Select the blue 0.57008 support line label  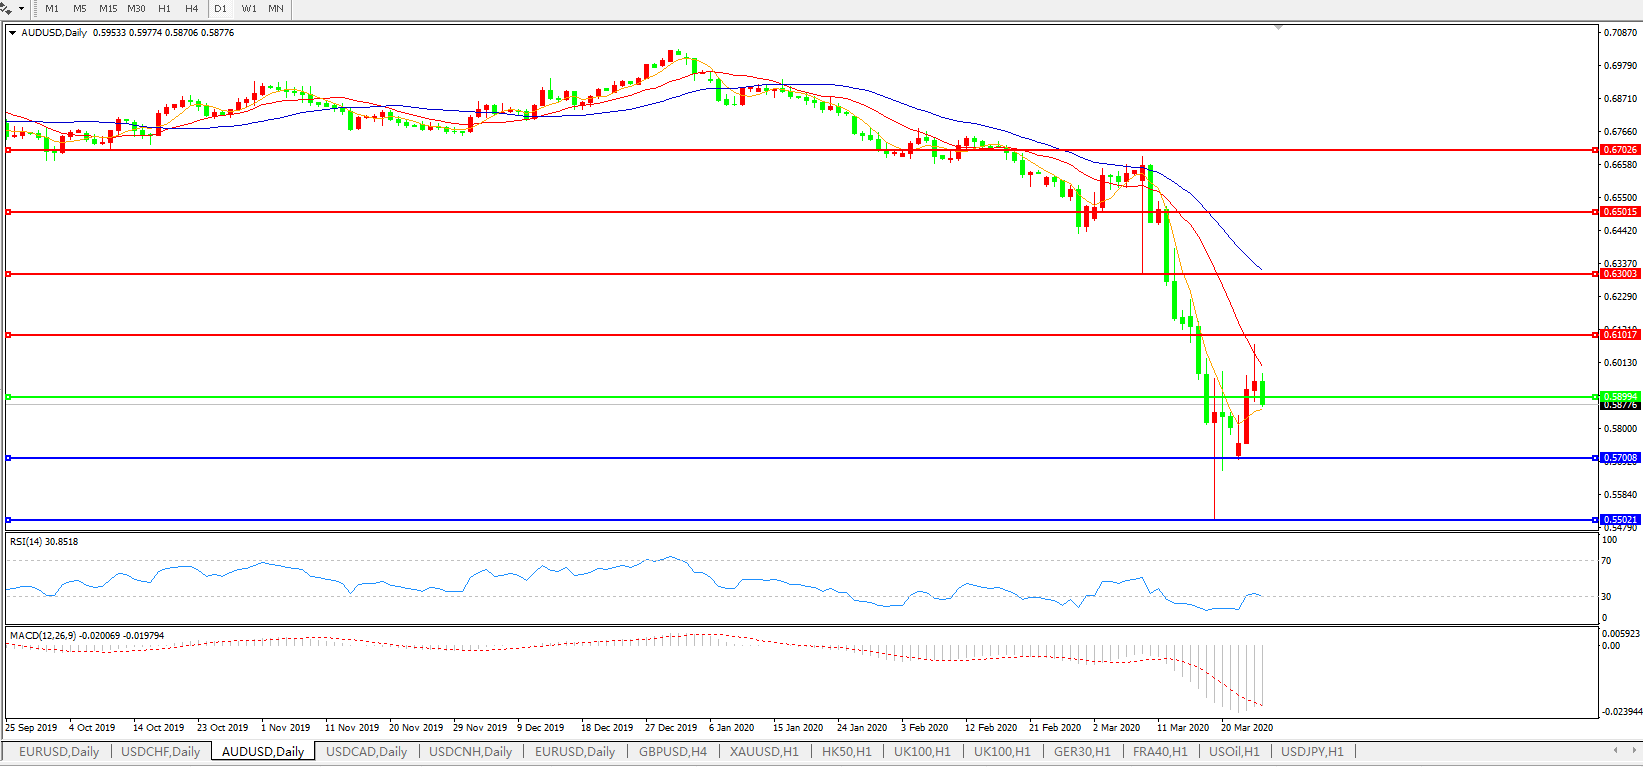(x=1620, y=458)
